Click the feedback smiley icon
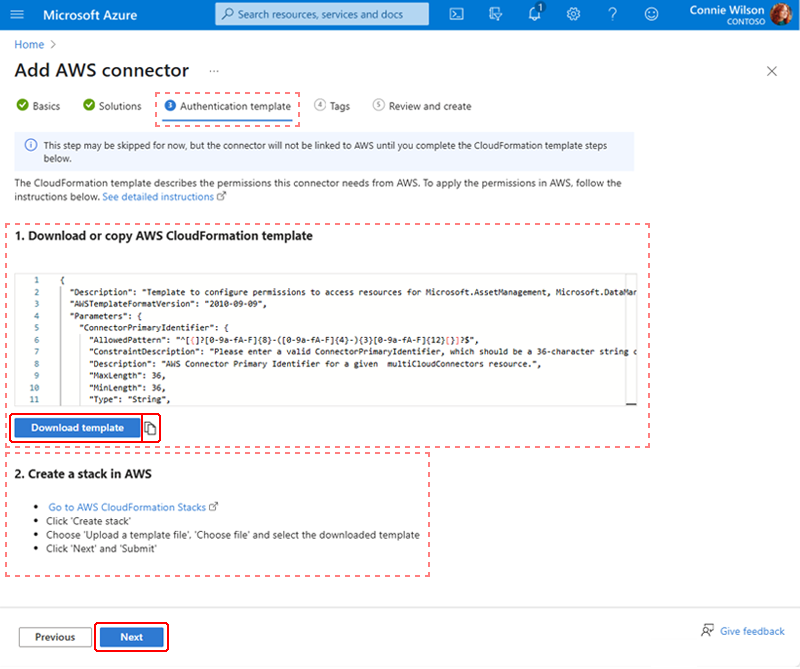The height and width of the screenshot is (669, 800). coord(651,14)
